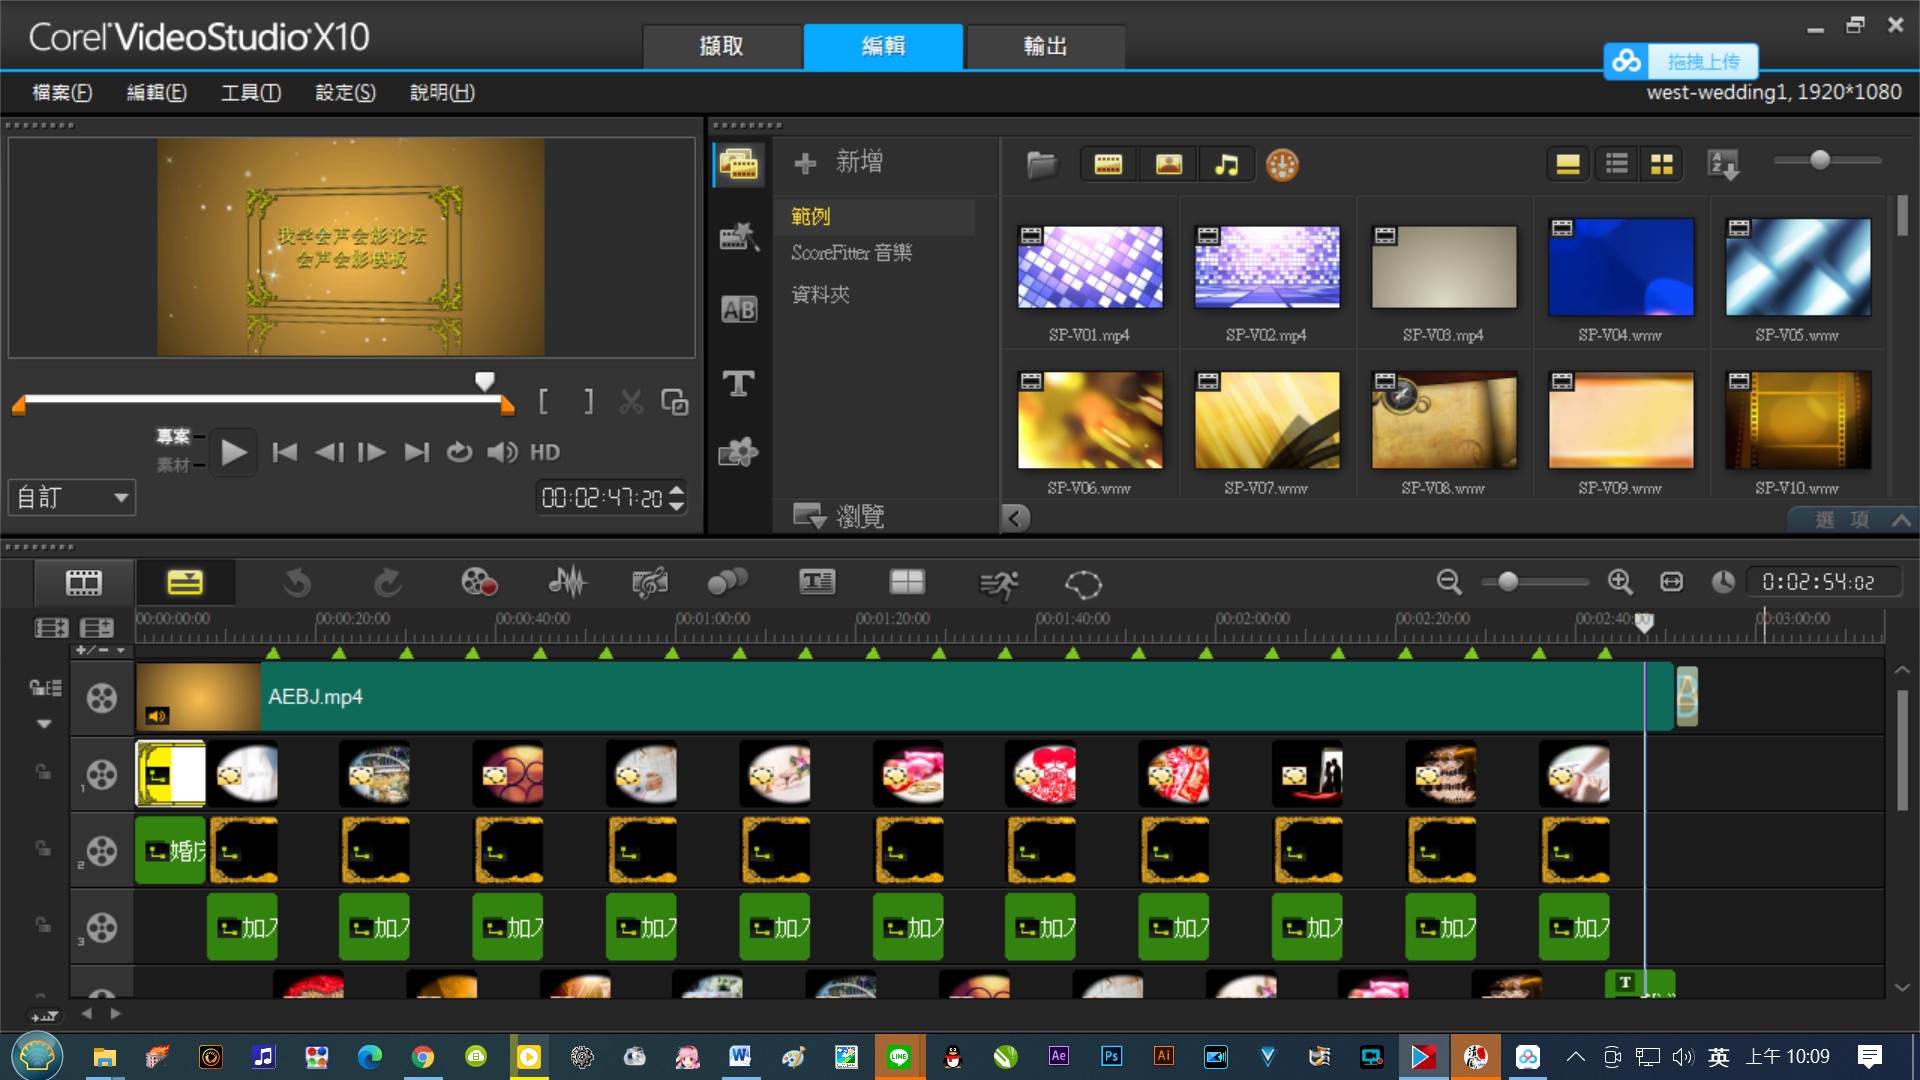Enlarge the preview window

coord(675,402)
